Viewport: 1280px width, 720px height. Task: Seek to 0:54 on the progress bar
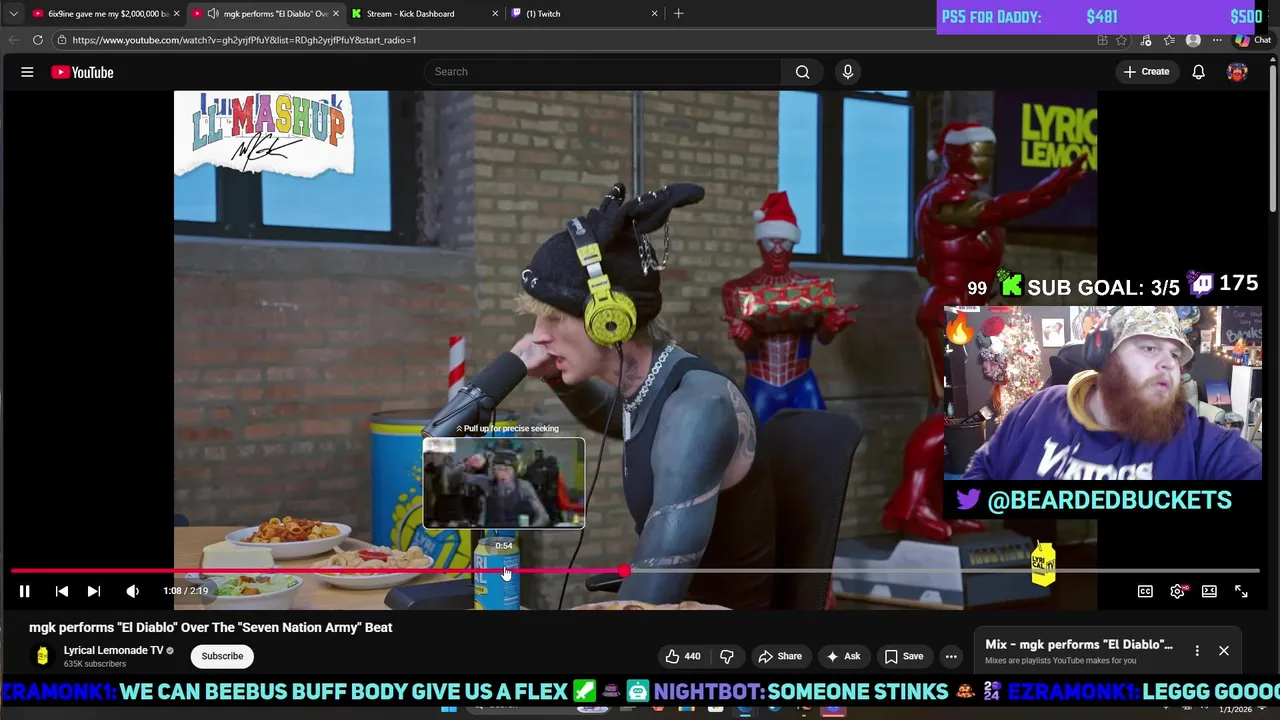tap(505, 571)
